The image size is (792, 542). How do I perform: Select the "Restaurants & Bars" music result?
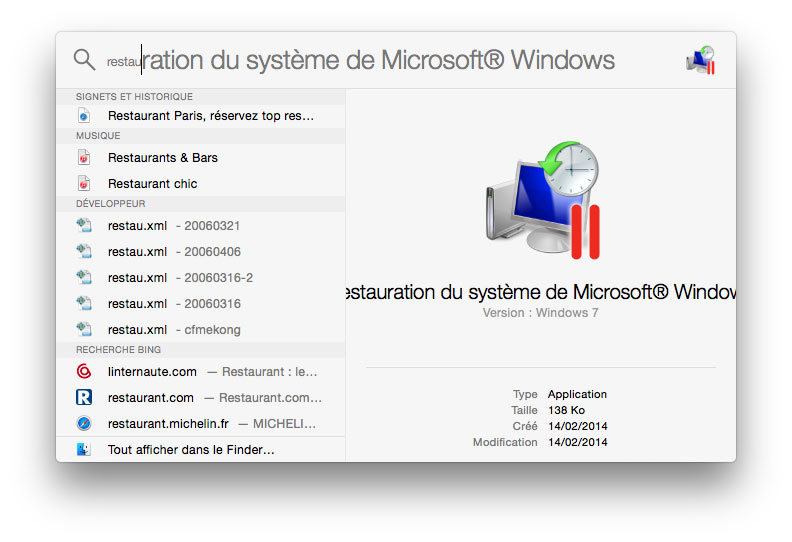pyautogui.click(x=201, y=158)
